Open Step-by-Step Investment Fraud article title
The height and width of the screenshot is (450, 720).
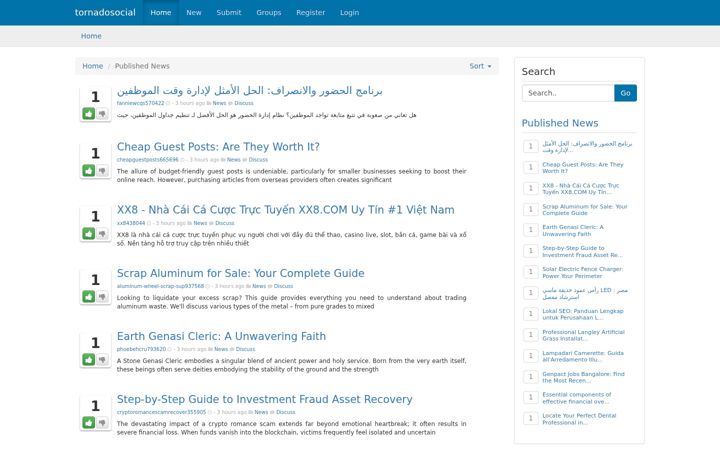(x=264, y=399)
